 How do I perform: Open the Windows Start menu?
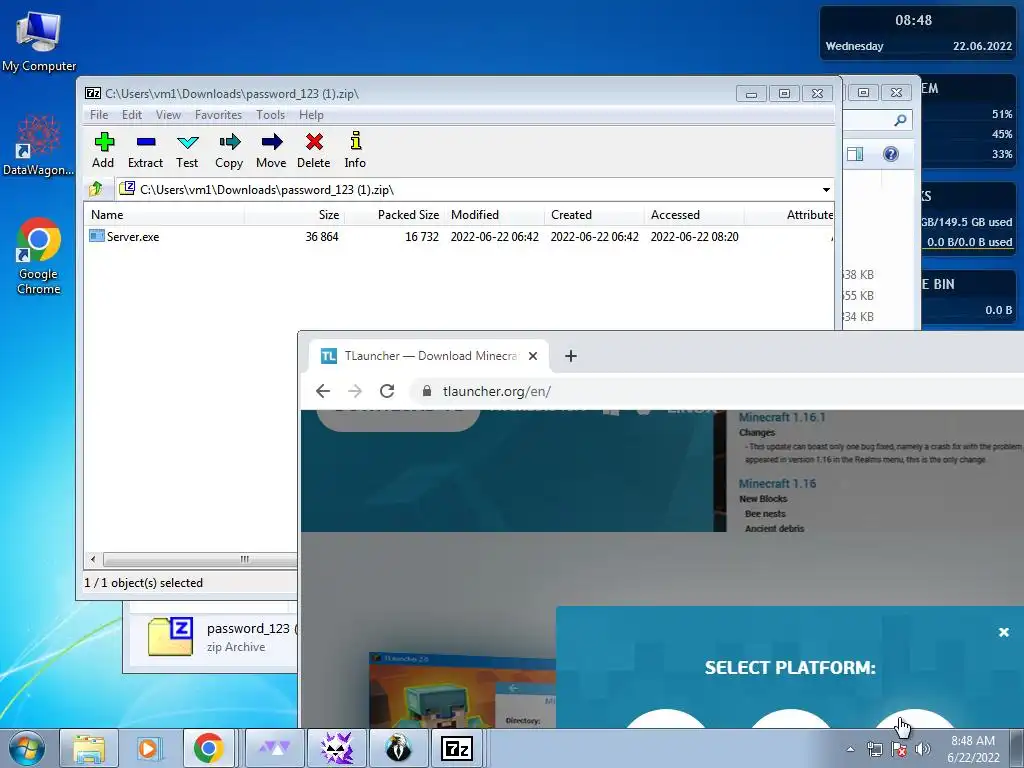(x=27, y=748)
